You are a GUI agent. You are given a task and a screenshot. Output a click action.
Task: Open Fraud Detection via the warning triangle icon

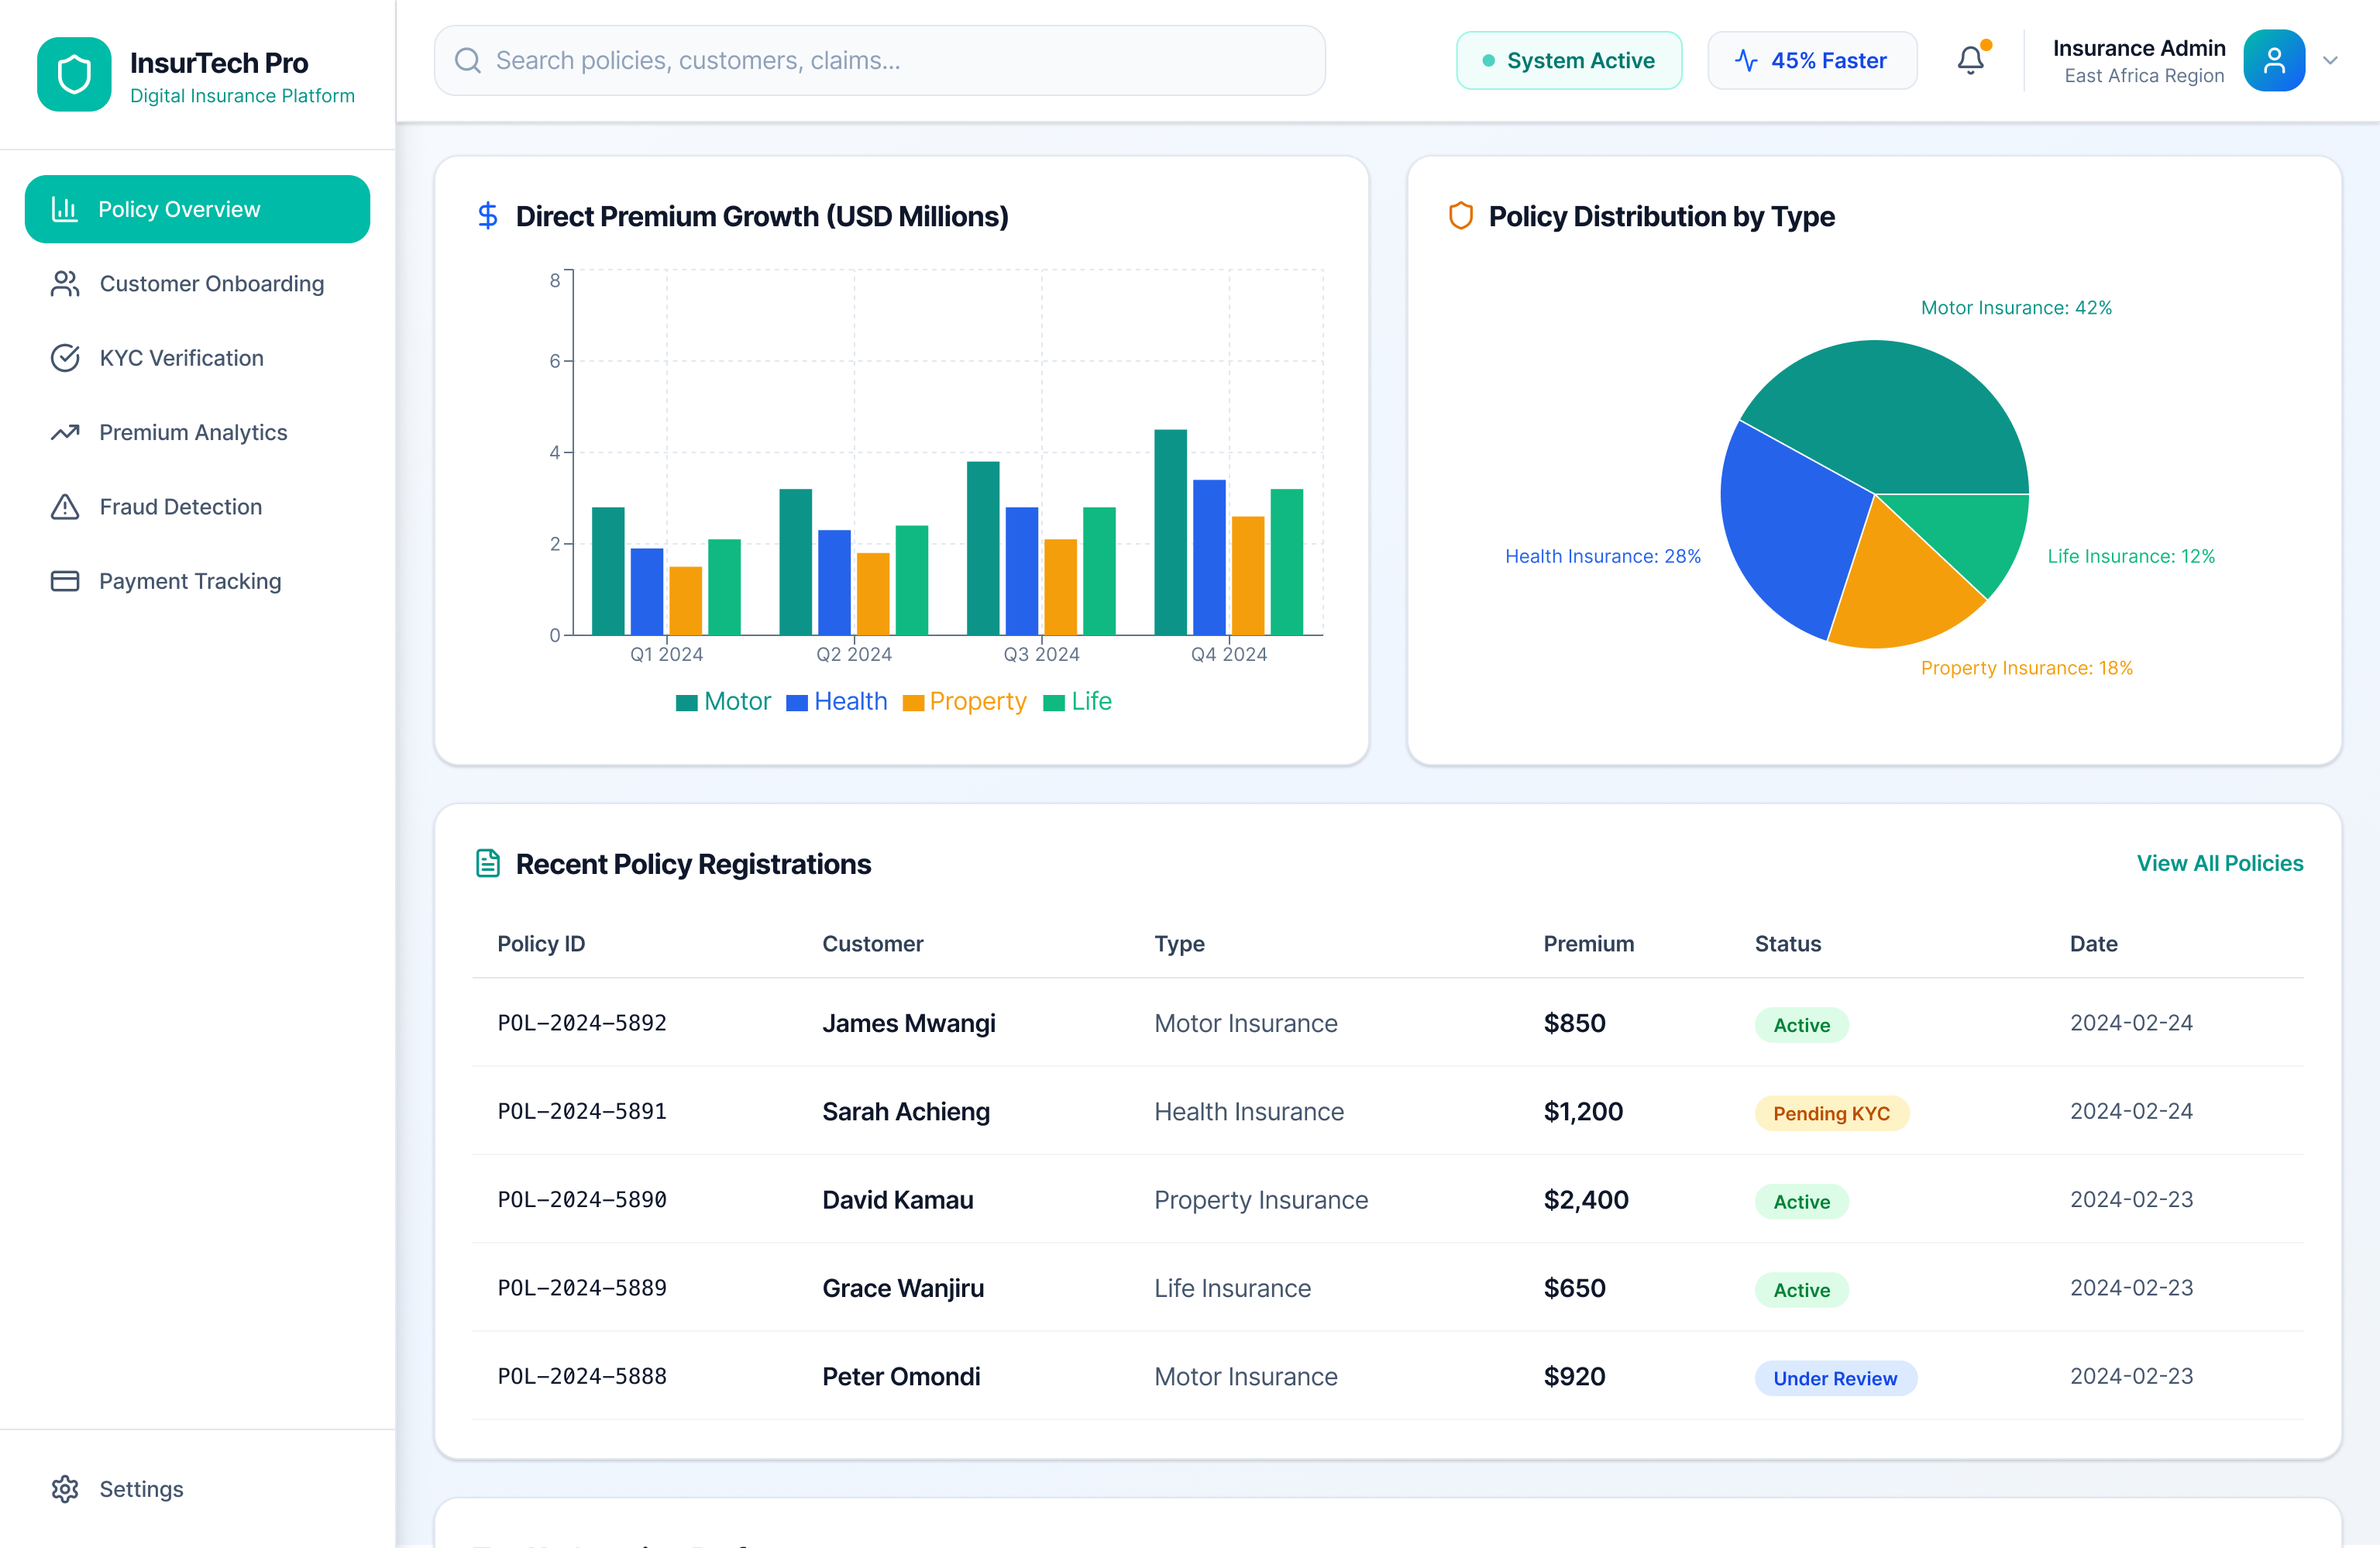(x=65, y=506)
